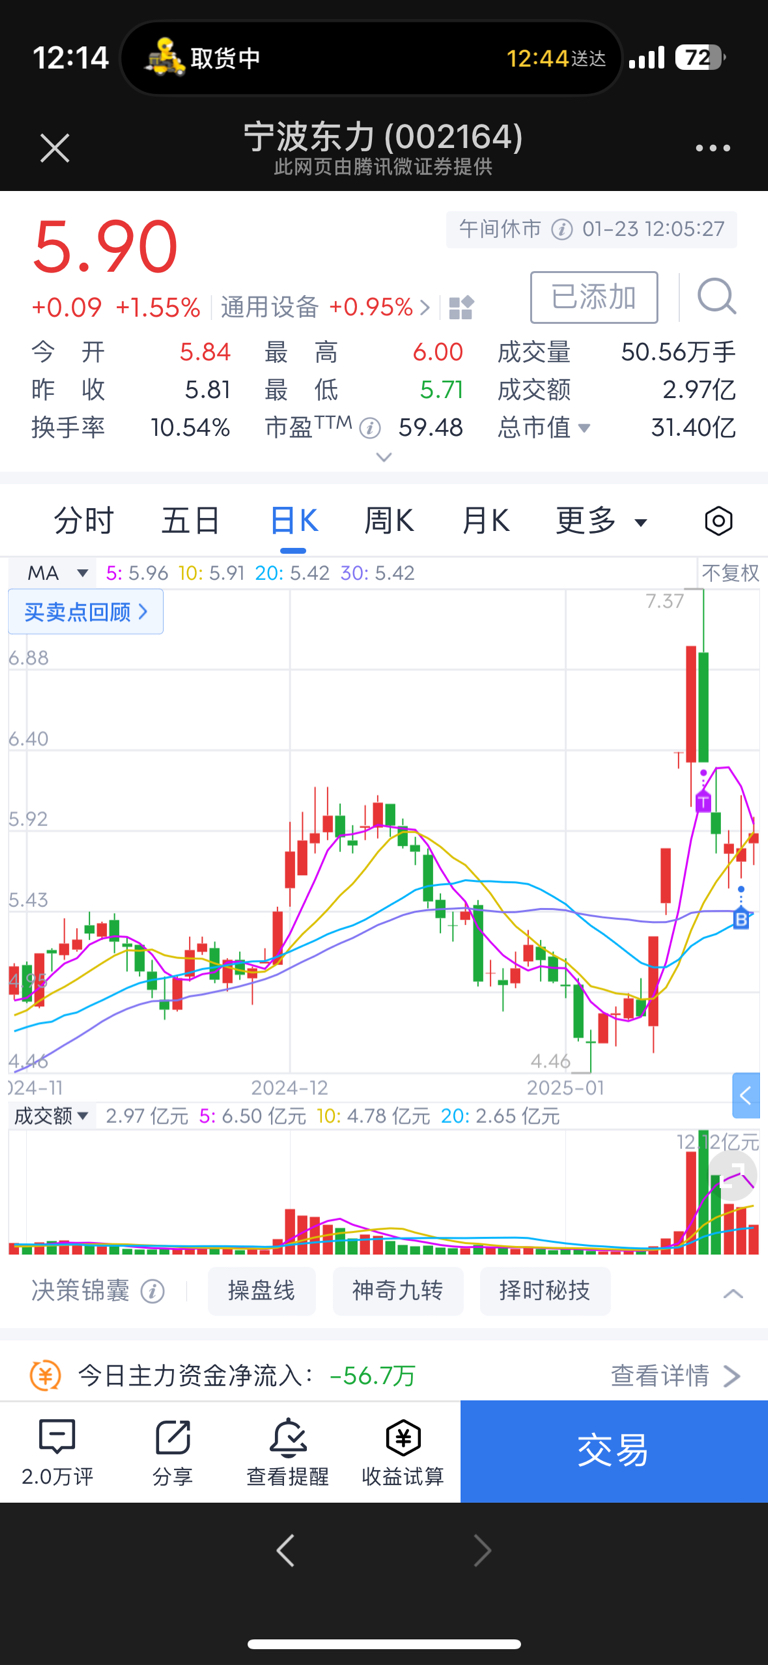Tap the blue left-arrow chart collapse button
The height and width of the screenshot is (1665, 769).
pyautogui.click(x=746, y=1096)
